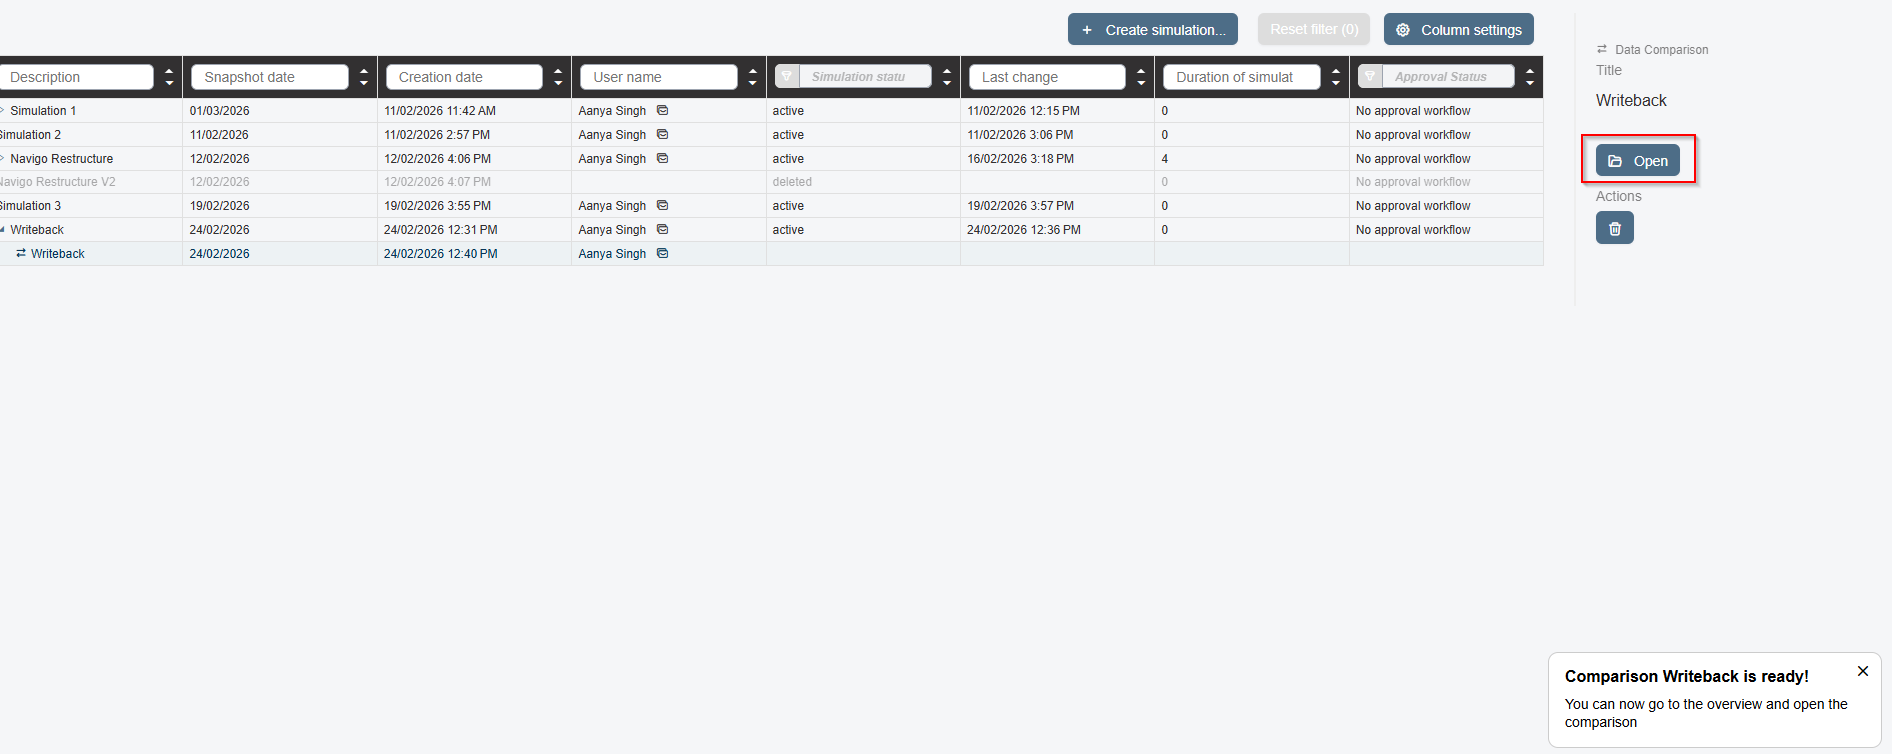
Task: Expand the Navigo Restructure row
Action: tap(2, 158)
